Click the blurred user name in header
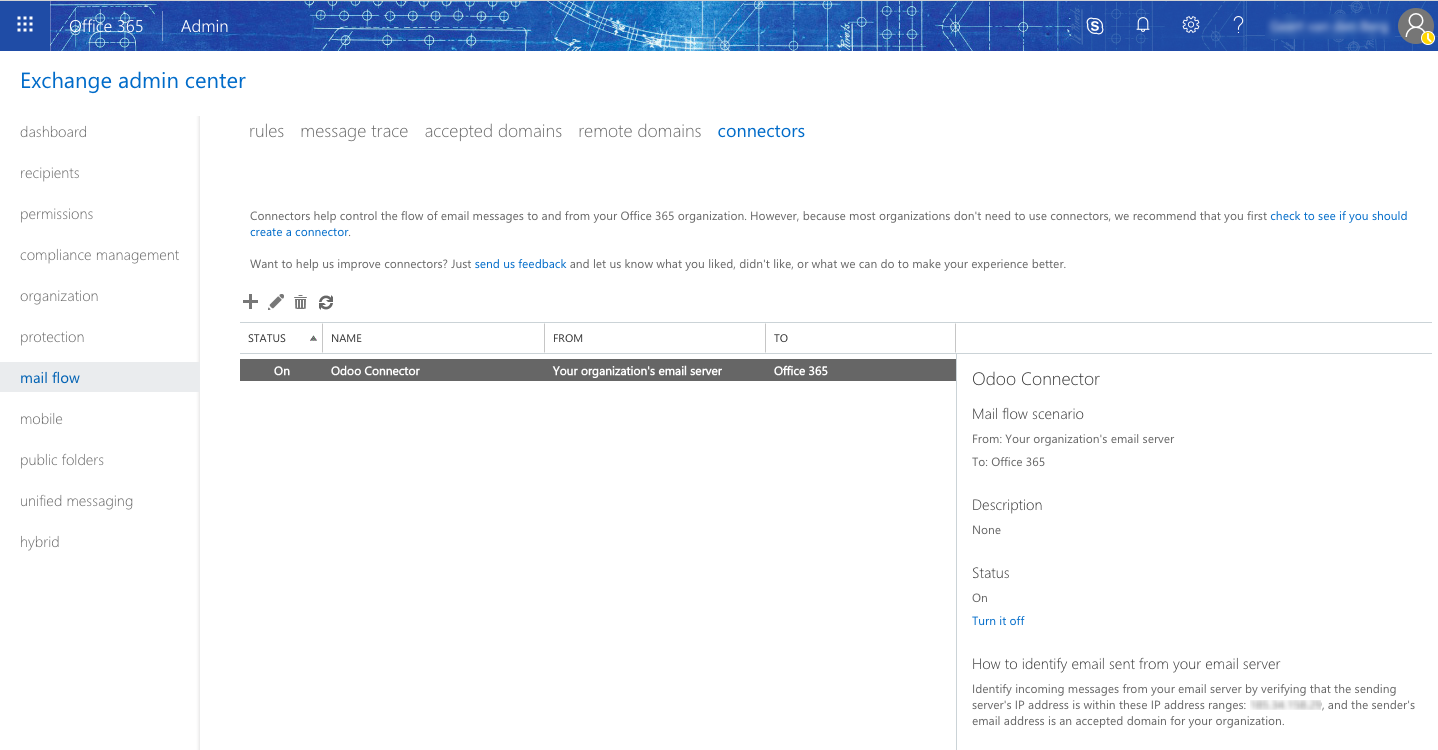Screen dimensions: 1438x750 point(1329,26)
